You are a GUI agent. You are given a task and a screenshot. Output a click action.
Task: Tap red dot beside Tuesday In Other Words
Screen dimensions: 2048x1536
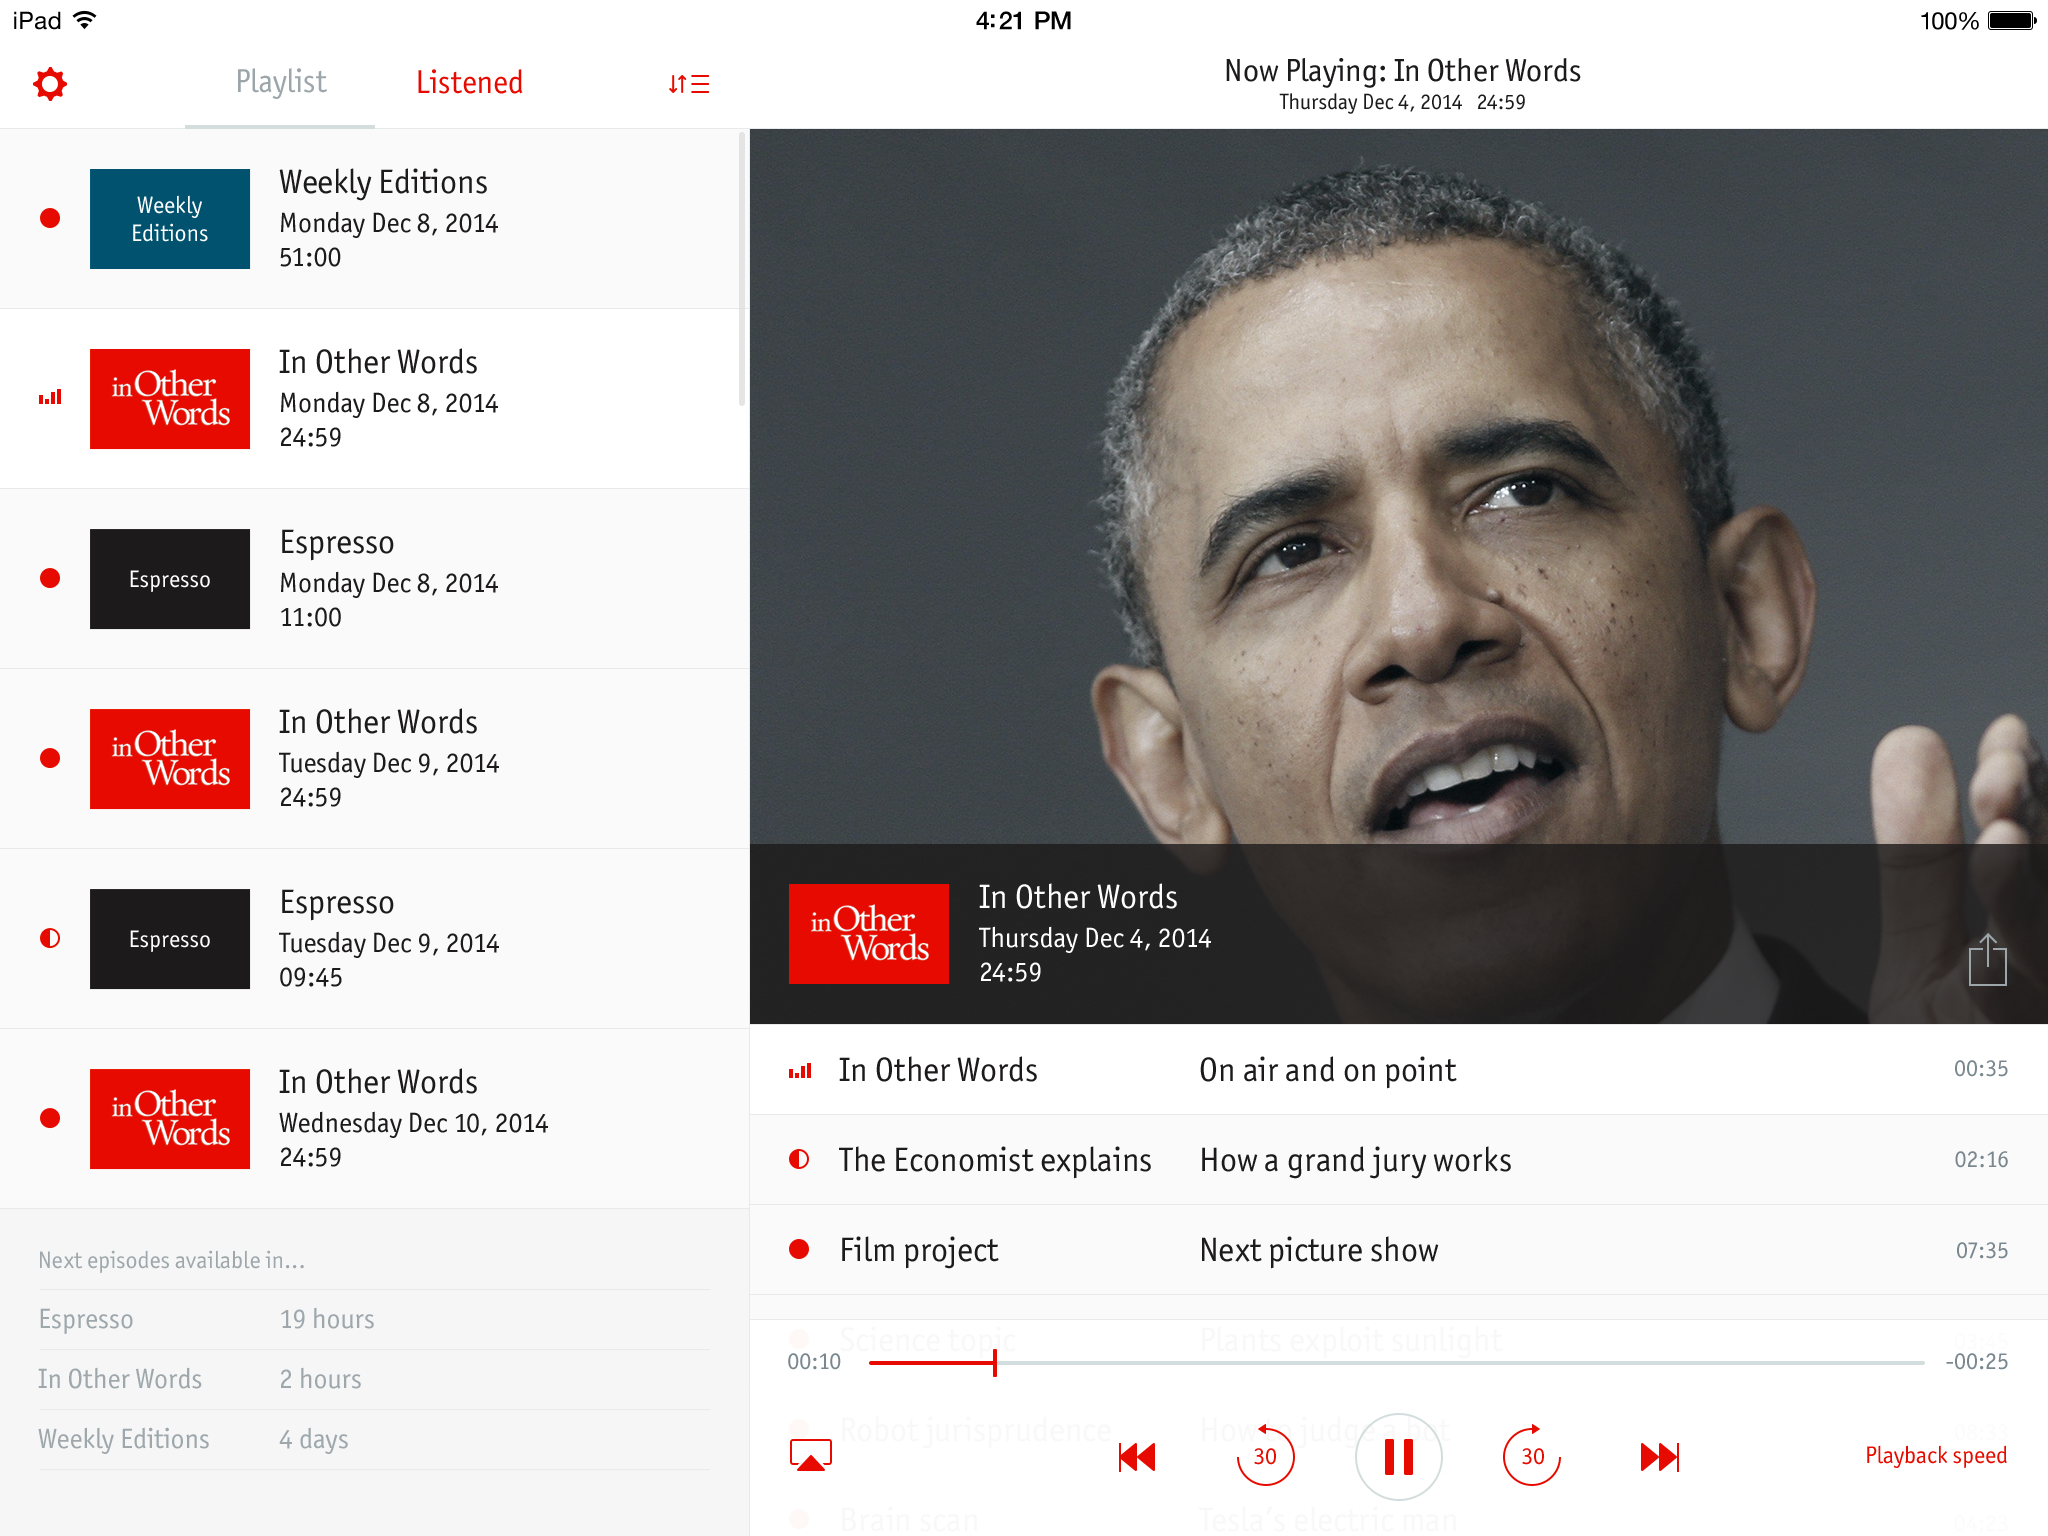click(x=50, y=758)
